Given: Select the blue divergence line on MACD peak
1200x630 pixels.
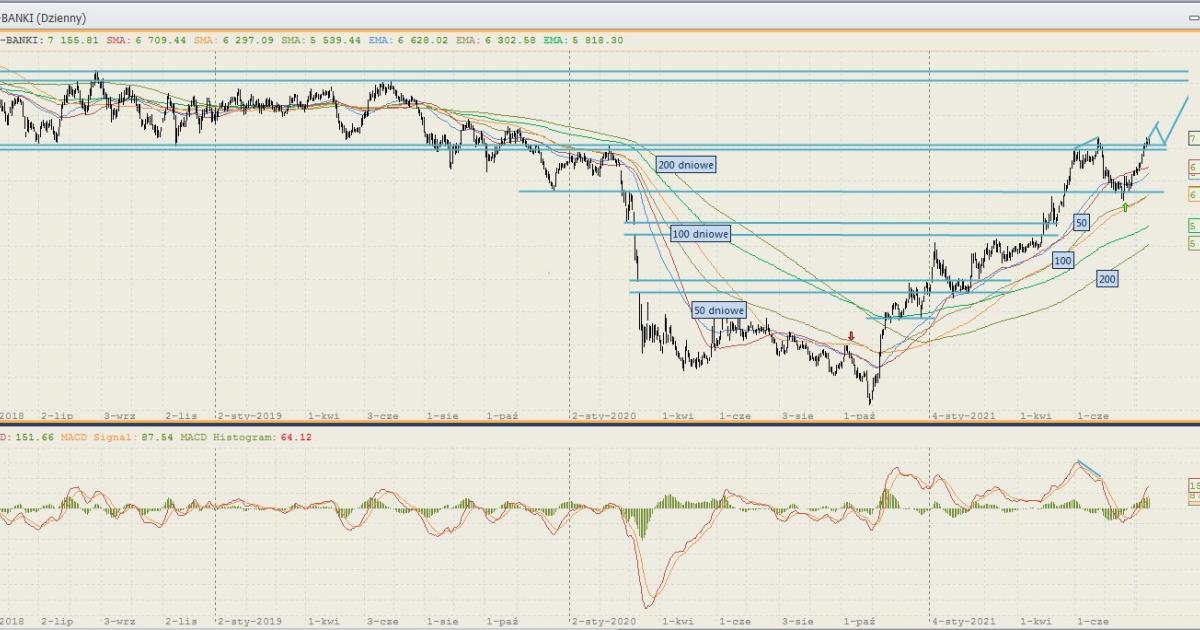Looking at the screenshot, I should [x=1091, y=468].
